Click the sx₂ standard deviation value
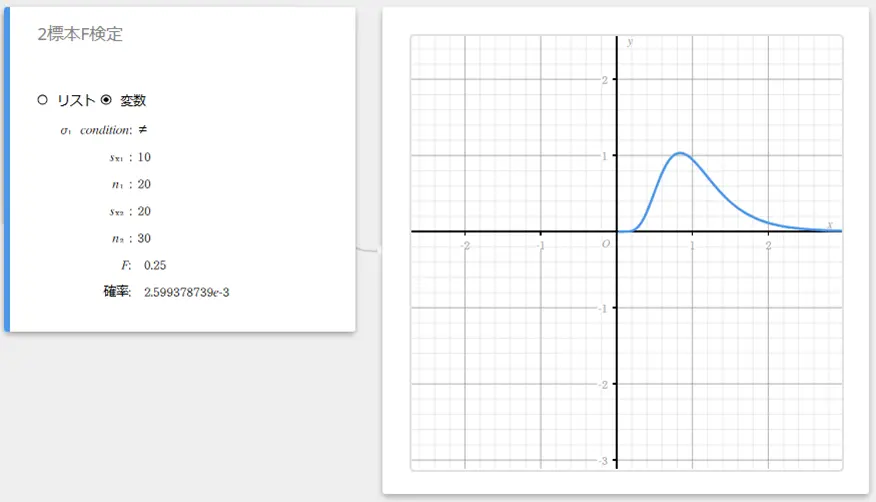The width and height of the screenshot is (876, 502). [x=144, y=211]
